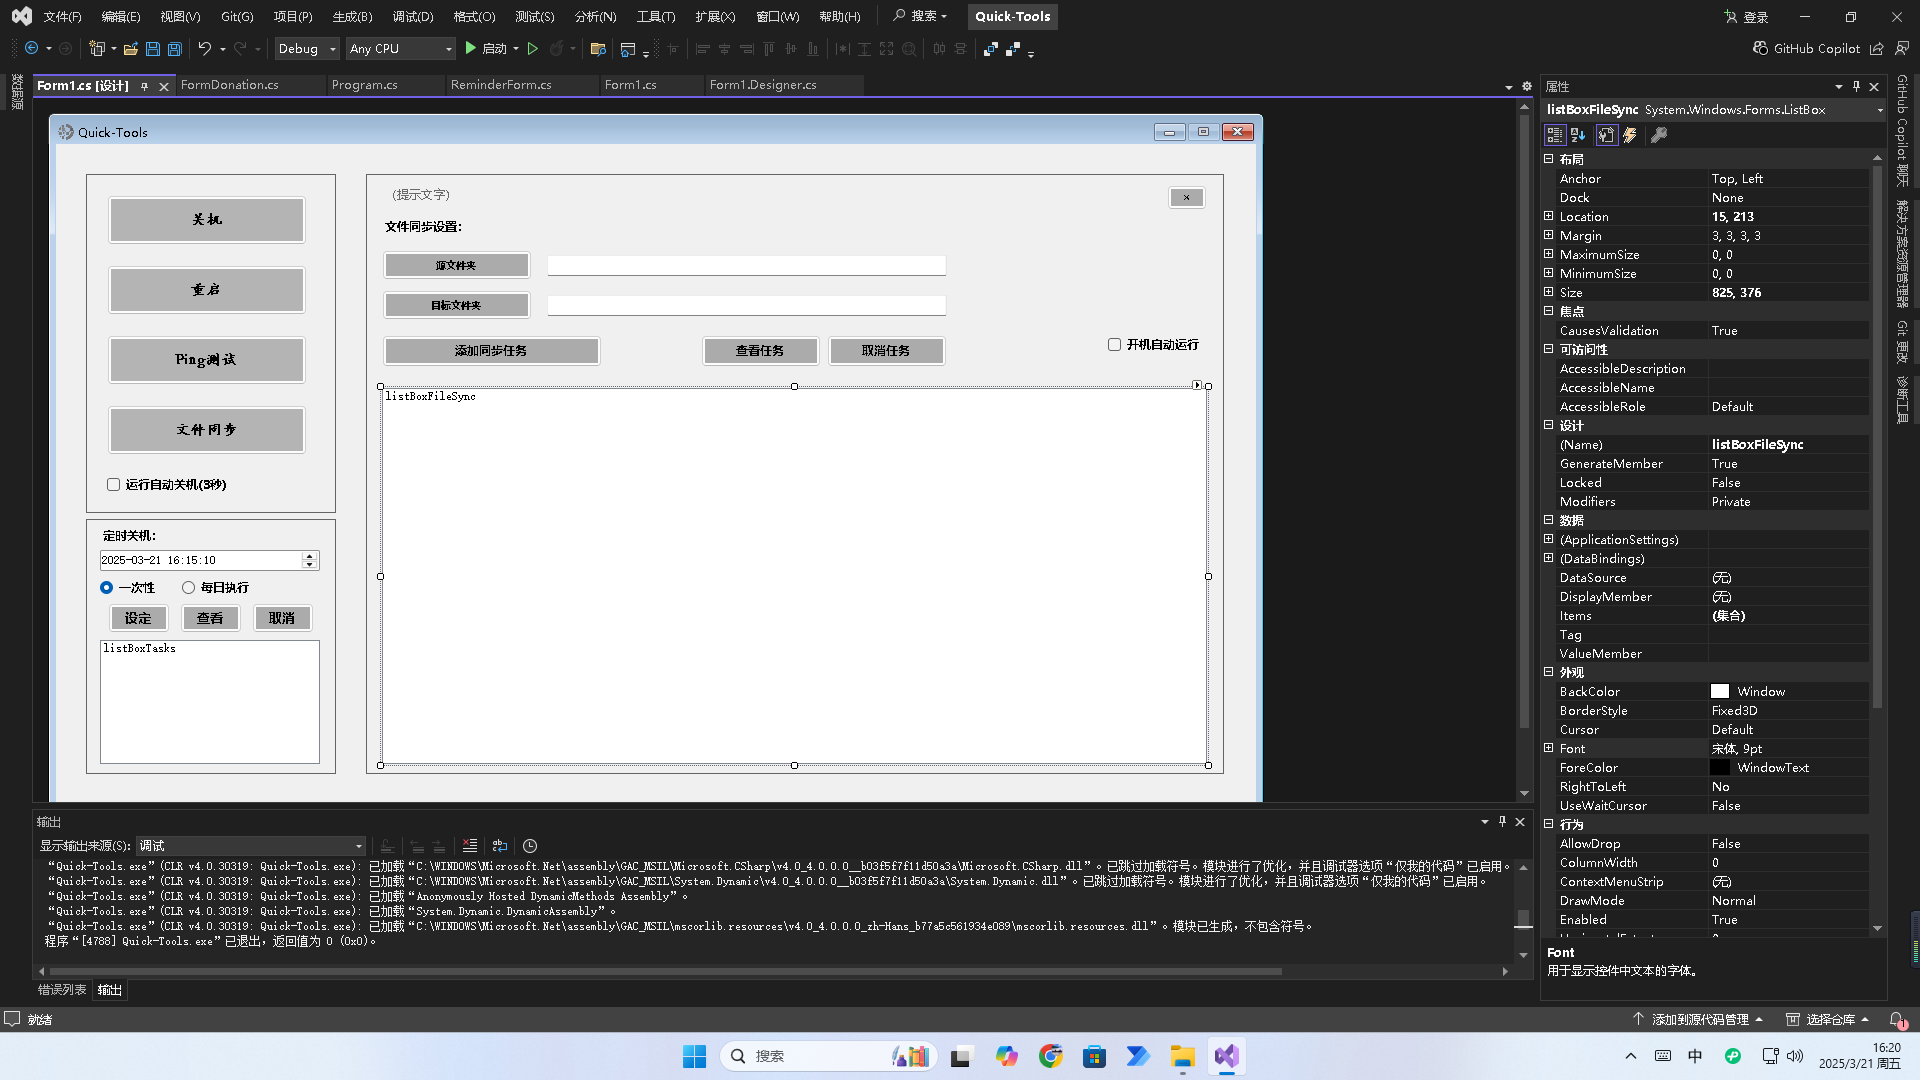Image resolution: width=1920 pixels, height=1080 pixels.
Task: Click the Visual Studio taskbar icon
Action: pyautogui.click(x=1227, y=1056)
